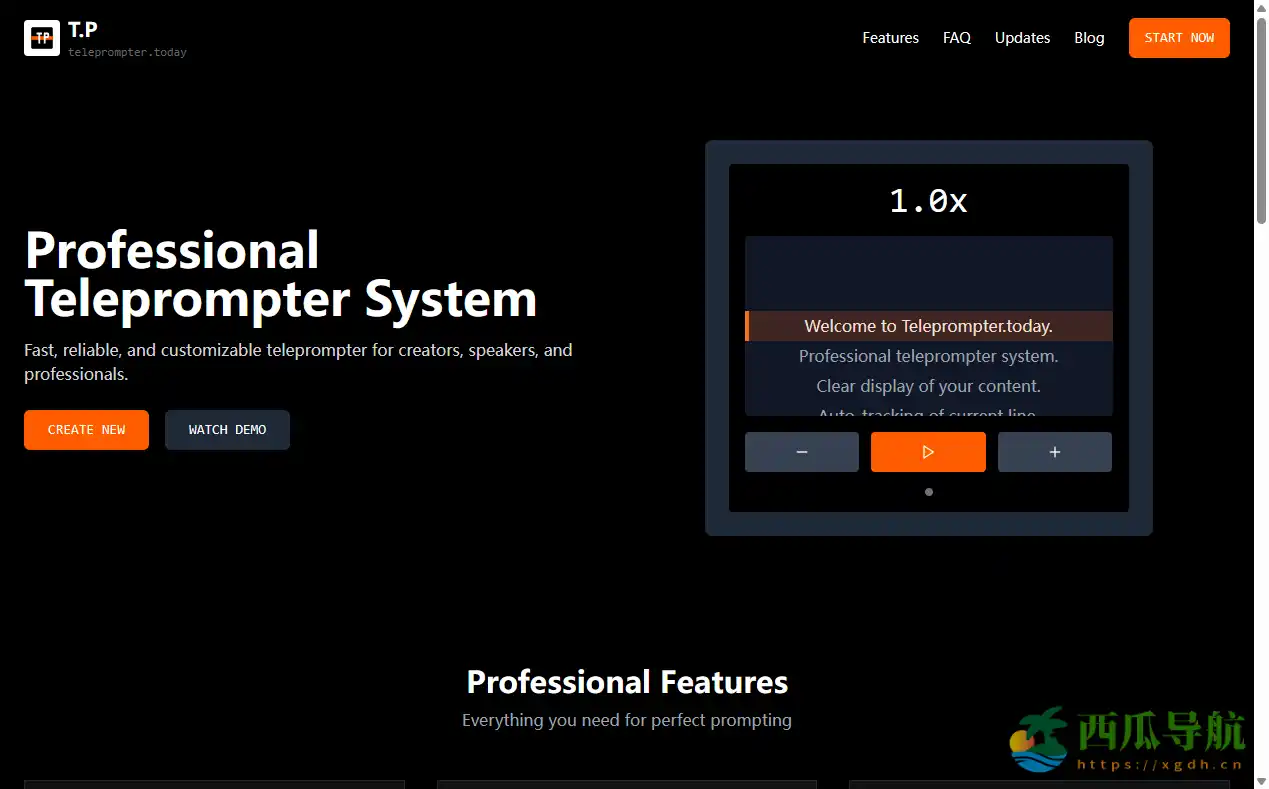Click the CREATE NEW button
Screen dimensions: 1269x789
point(86,430)
